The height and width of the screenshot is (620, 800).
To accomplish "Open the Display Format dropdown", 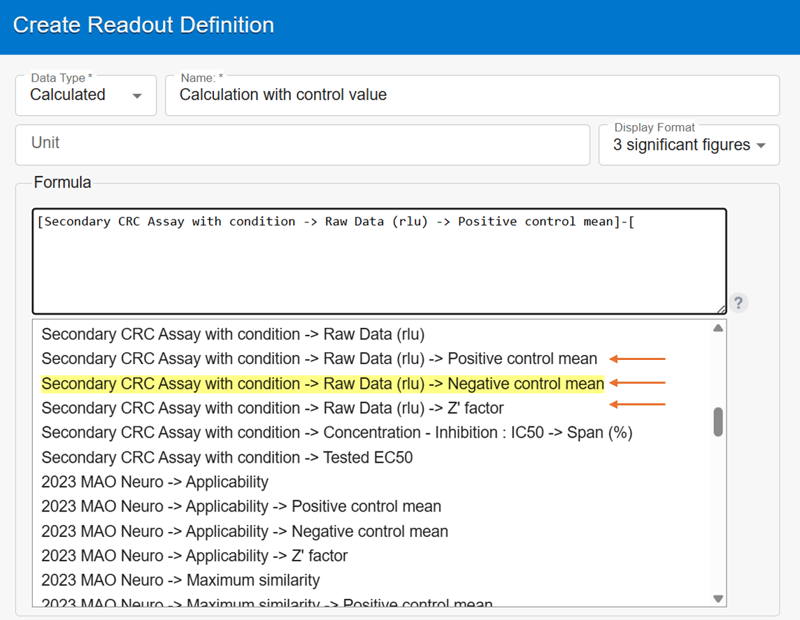I will pos(689,145).
